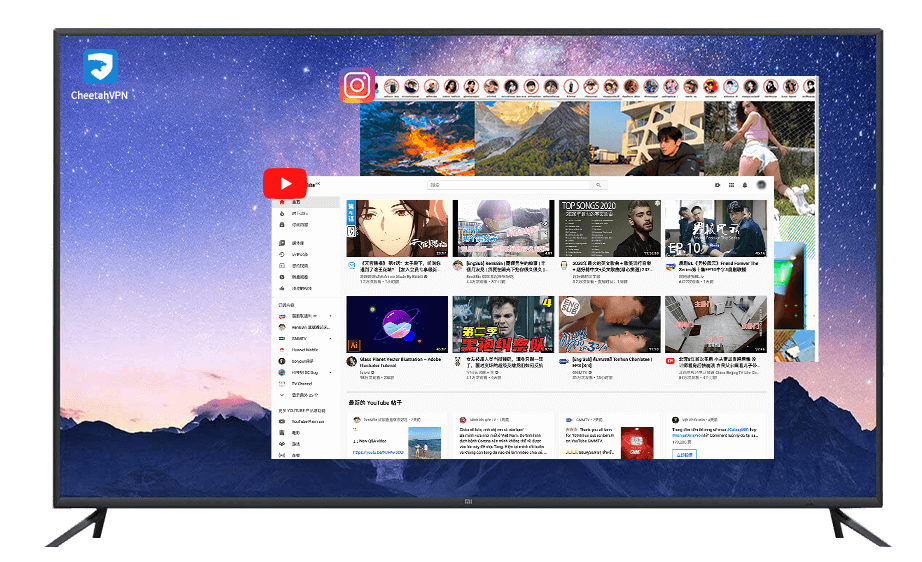Open the CheetahVPN app icon
This screenshot has width=922, height=562.
(x=100, y=66)
